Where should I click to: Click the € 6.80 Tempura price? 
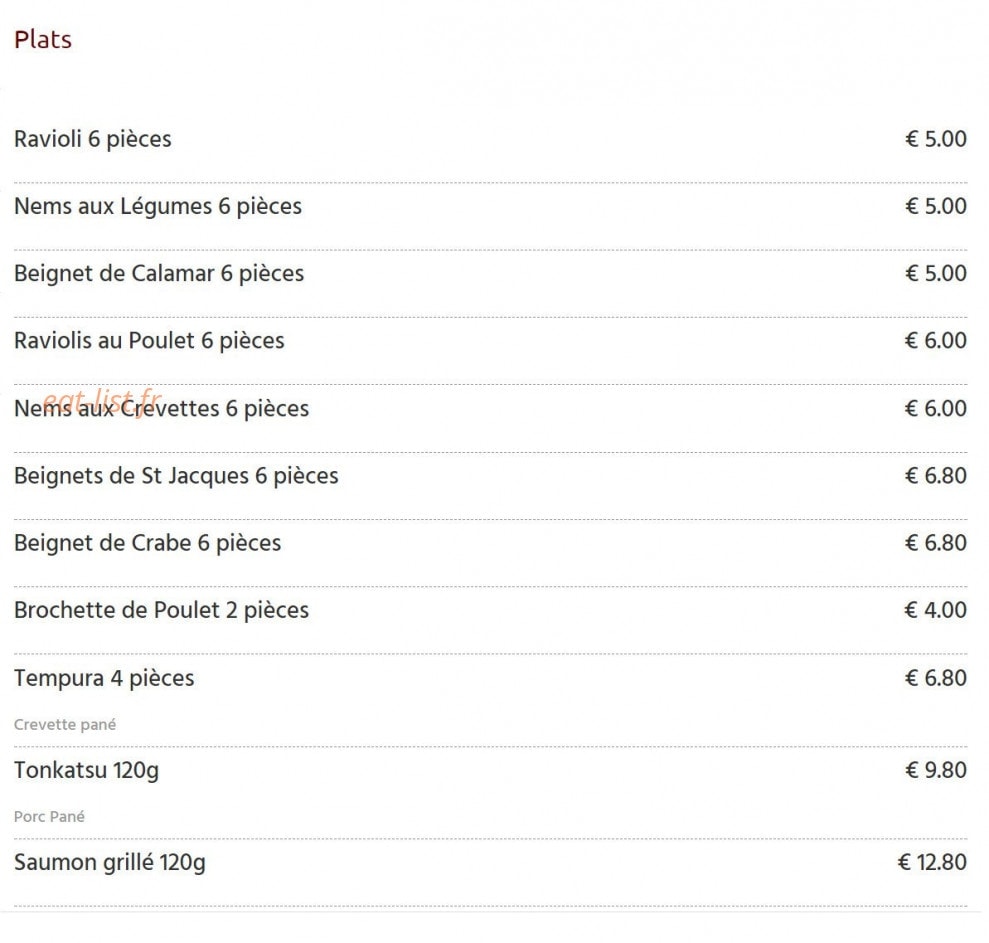click(935, 678)
